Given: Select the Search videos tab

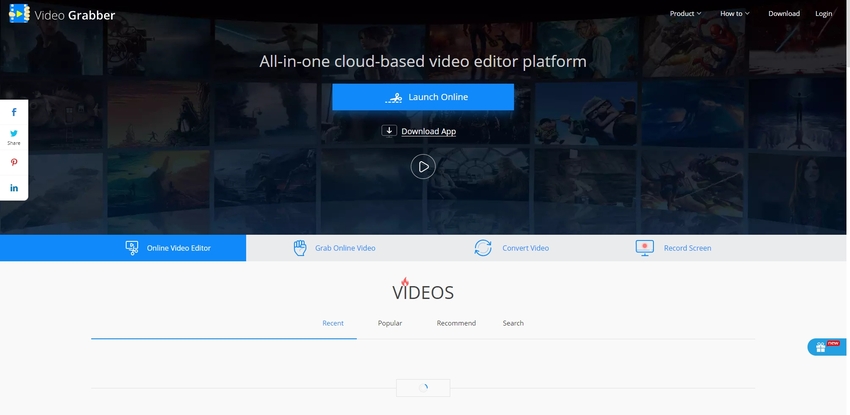Looking at the screenshot, I should (513, 323).
